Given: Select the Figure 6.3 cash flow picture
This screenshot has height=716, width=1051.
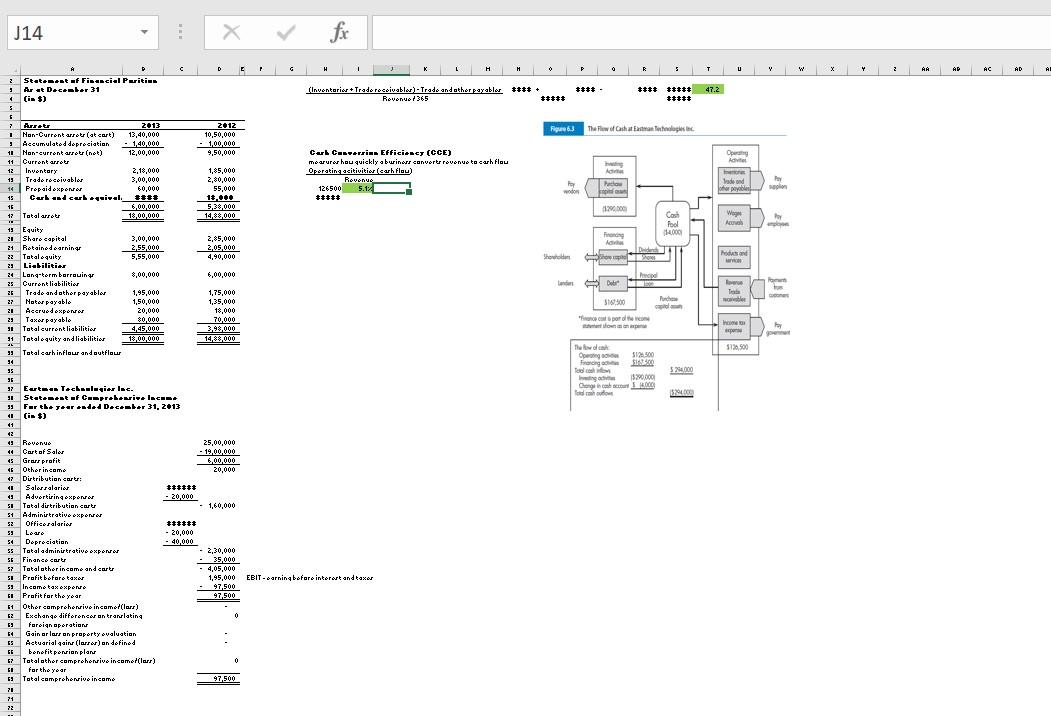Looking at the screenshot, I should click(x=667, y=267).
